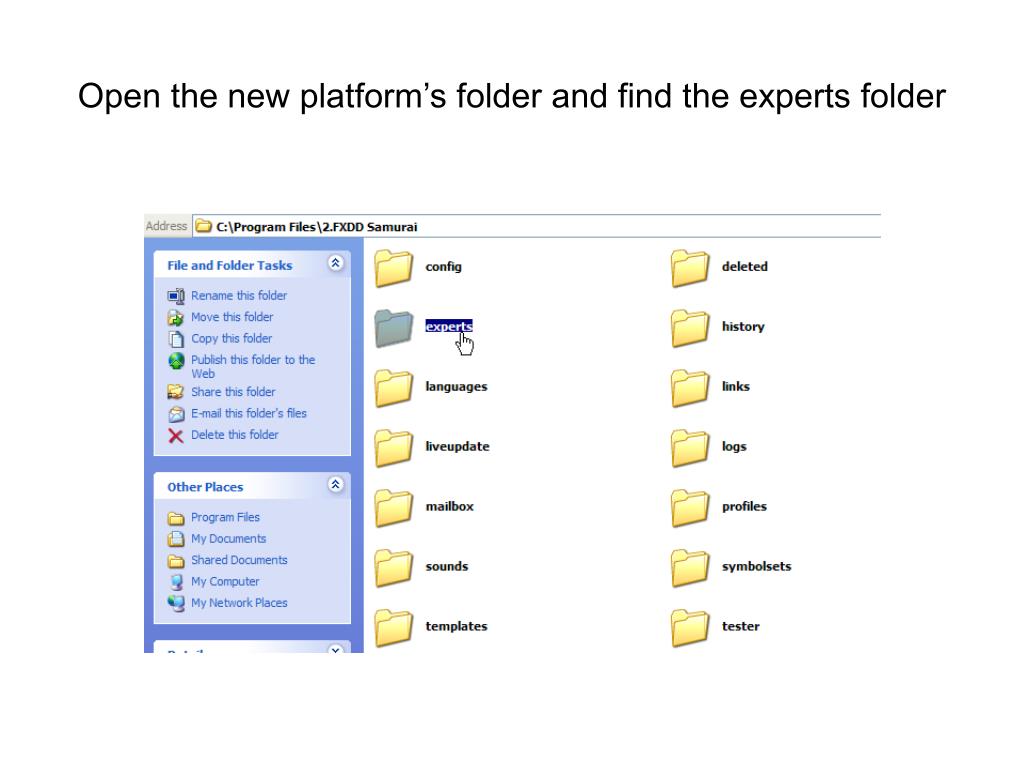Viewport: 1024px width, 768px height.
Task: Select the liveupdate folder icon
Action: (x=394, y=448)
